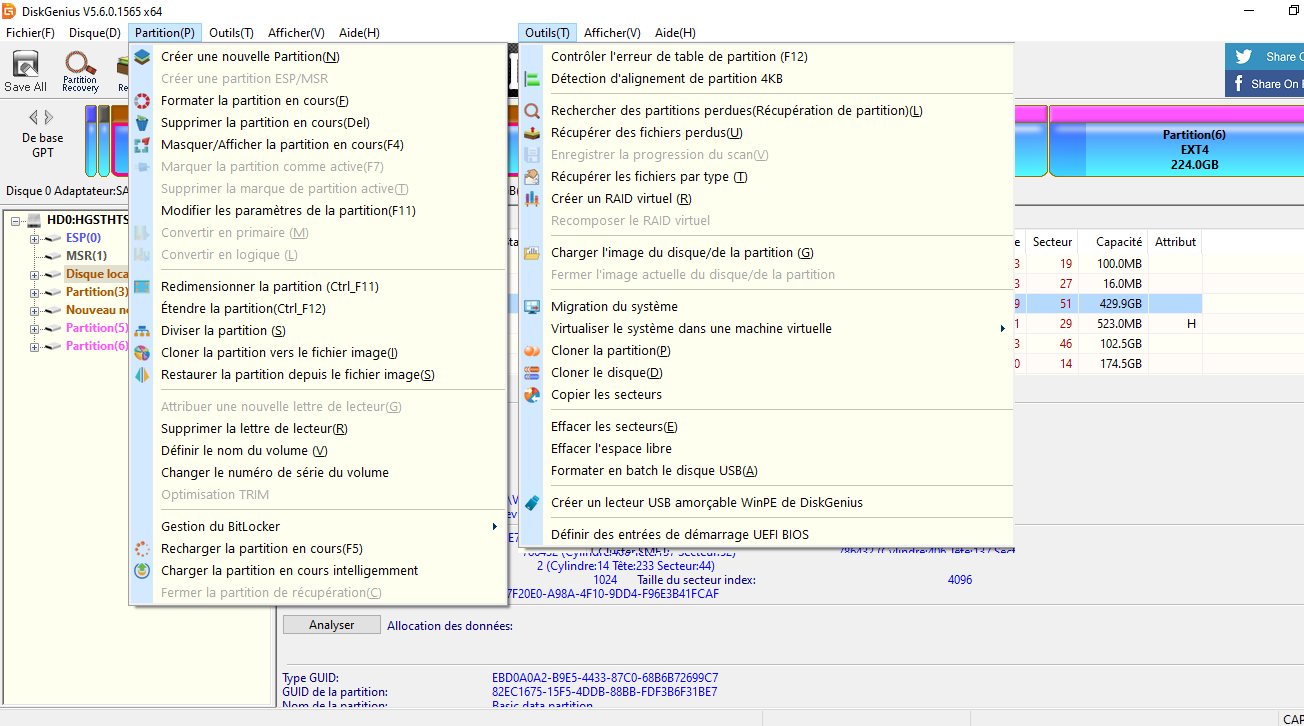The image size is (1304, 726).
Task: Expand the Partition(5) tree node
Action: 34,328
